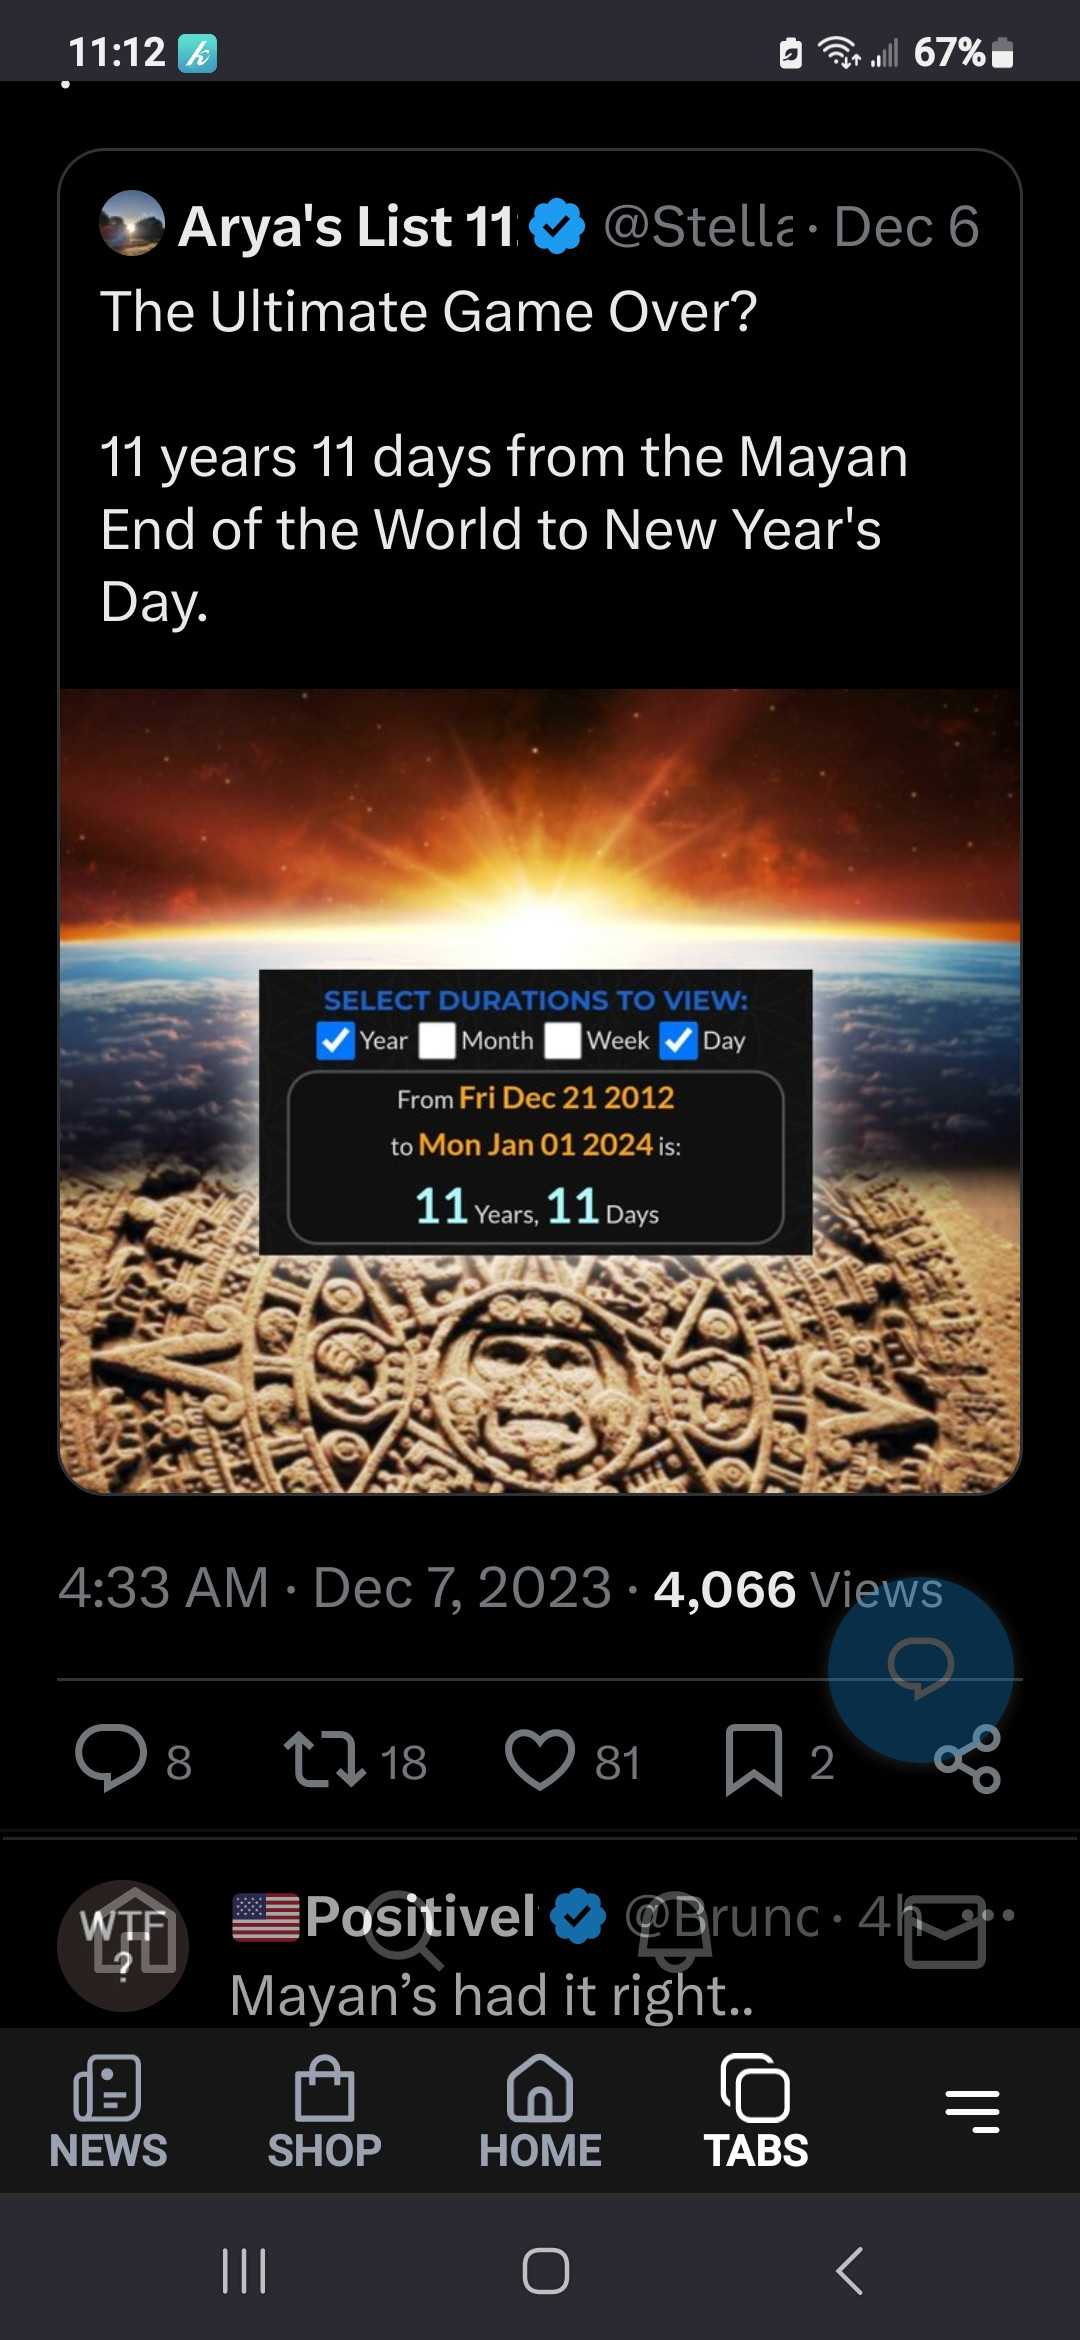Bookmark this post
This screenshot has width=1080, height=2340.
754,1760
